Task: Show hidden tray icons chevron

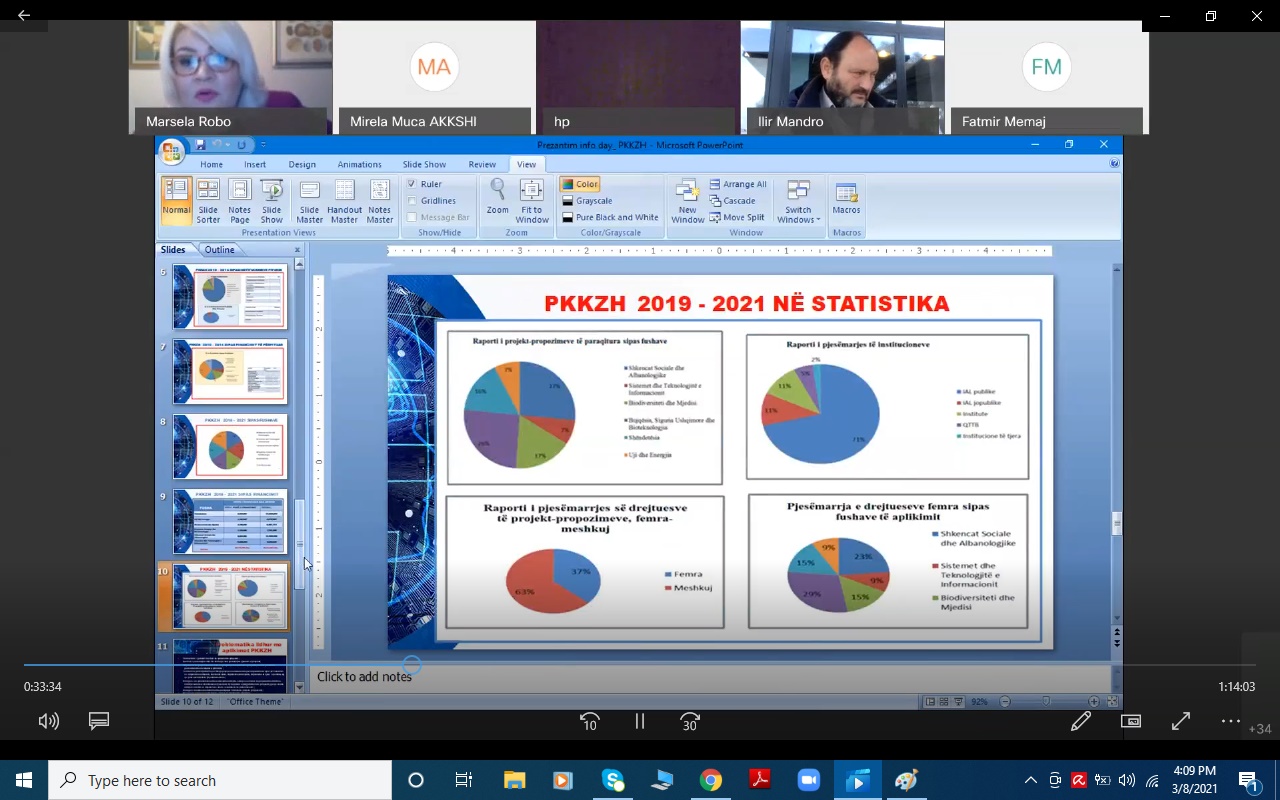Action: click(1031, 780)
